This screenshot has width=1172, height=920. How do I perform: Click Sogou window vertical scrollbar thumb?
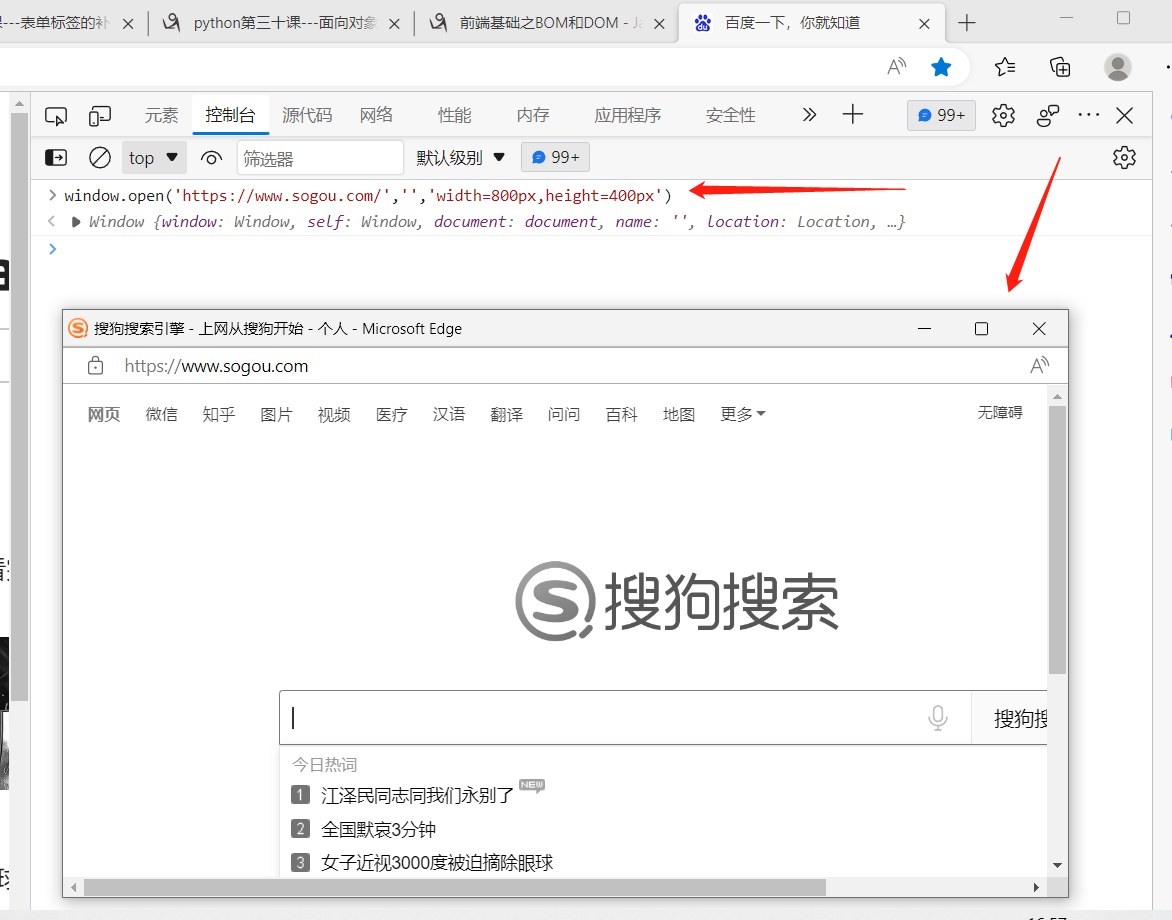pyautogui.click(x=1057, y=540)
